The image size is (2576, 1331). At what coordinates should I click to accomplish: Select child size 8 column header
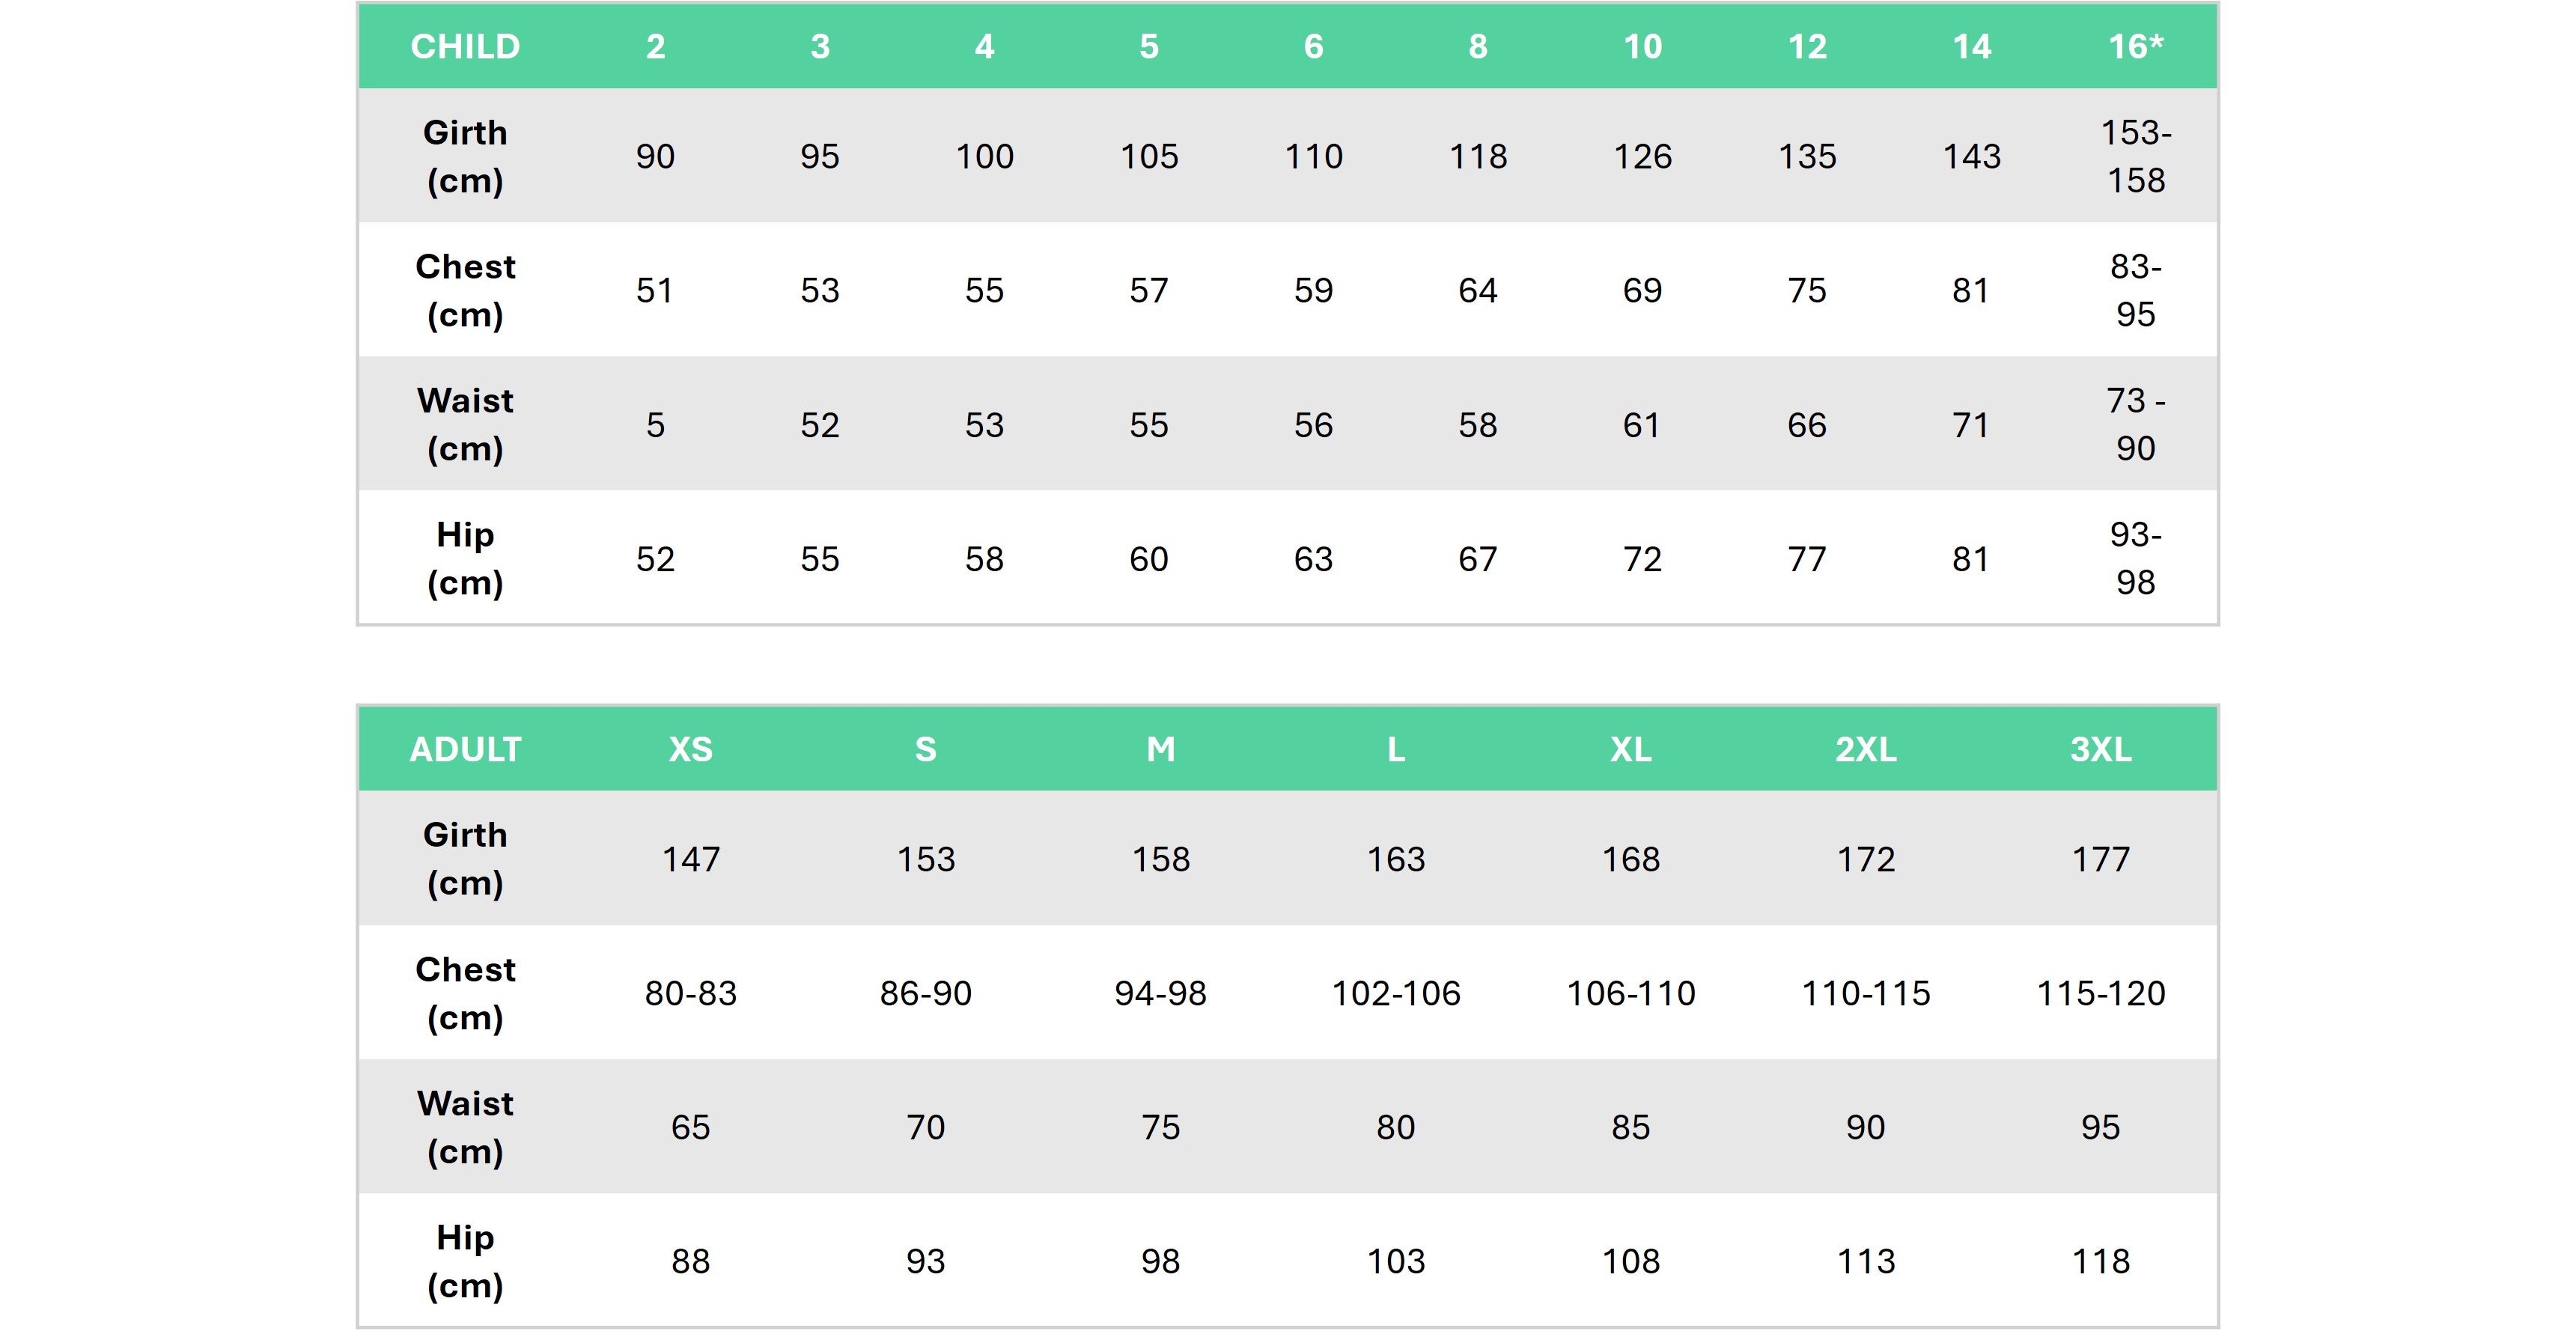click(x=1477, y=47)
